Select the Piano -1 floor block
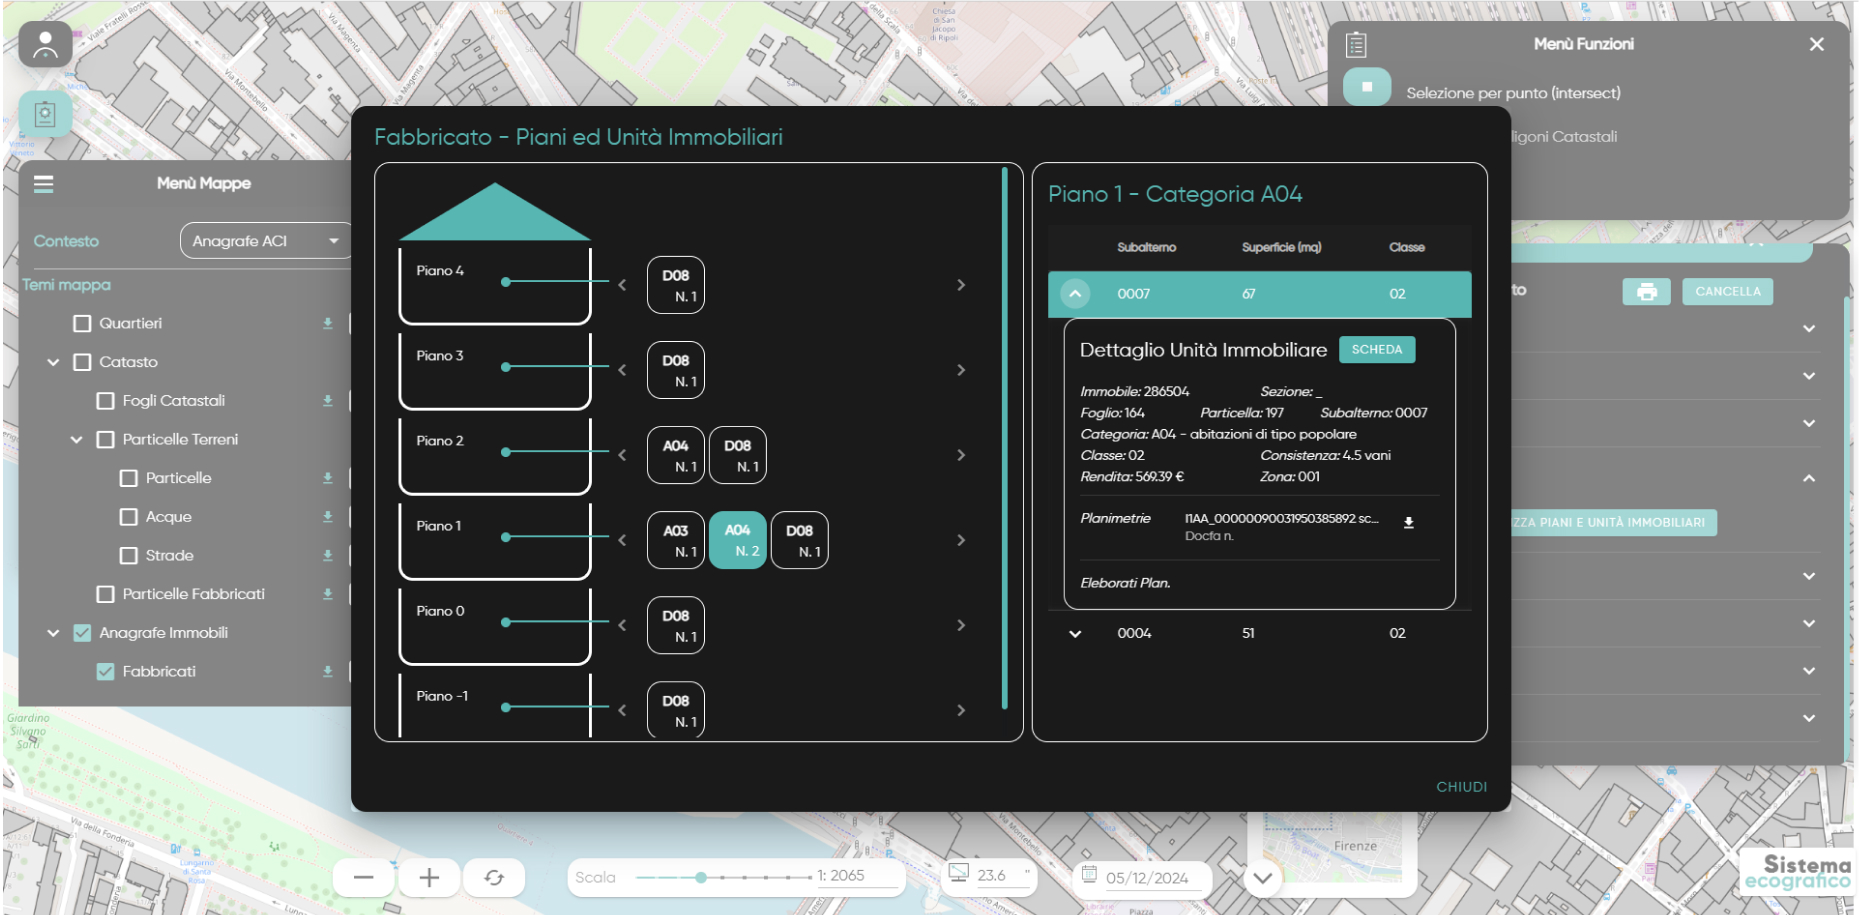Screen dimensions: 1860x915 point(495,707)
